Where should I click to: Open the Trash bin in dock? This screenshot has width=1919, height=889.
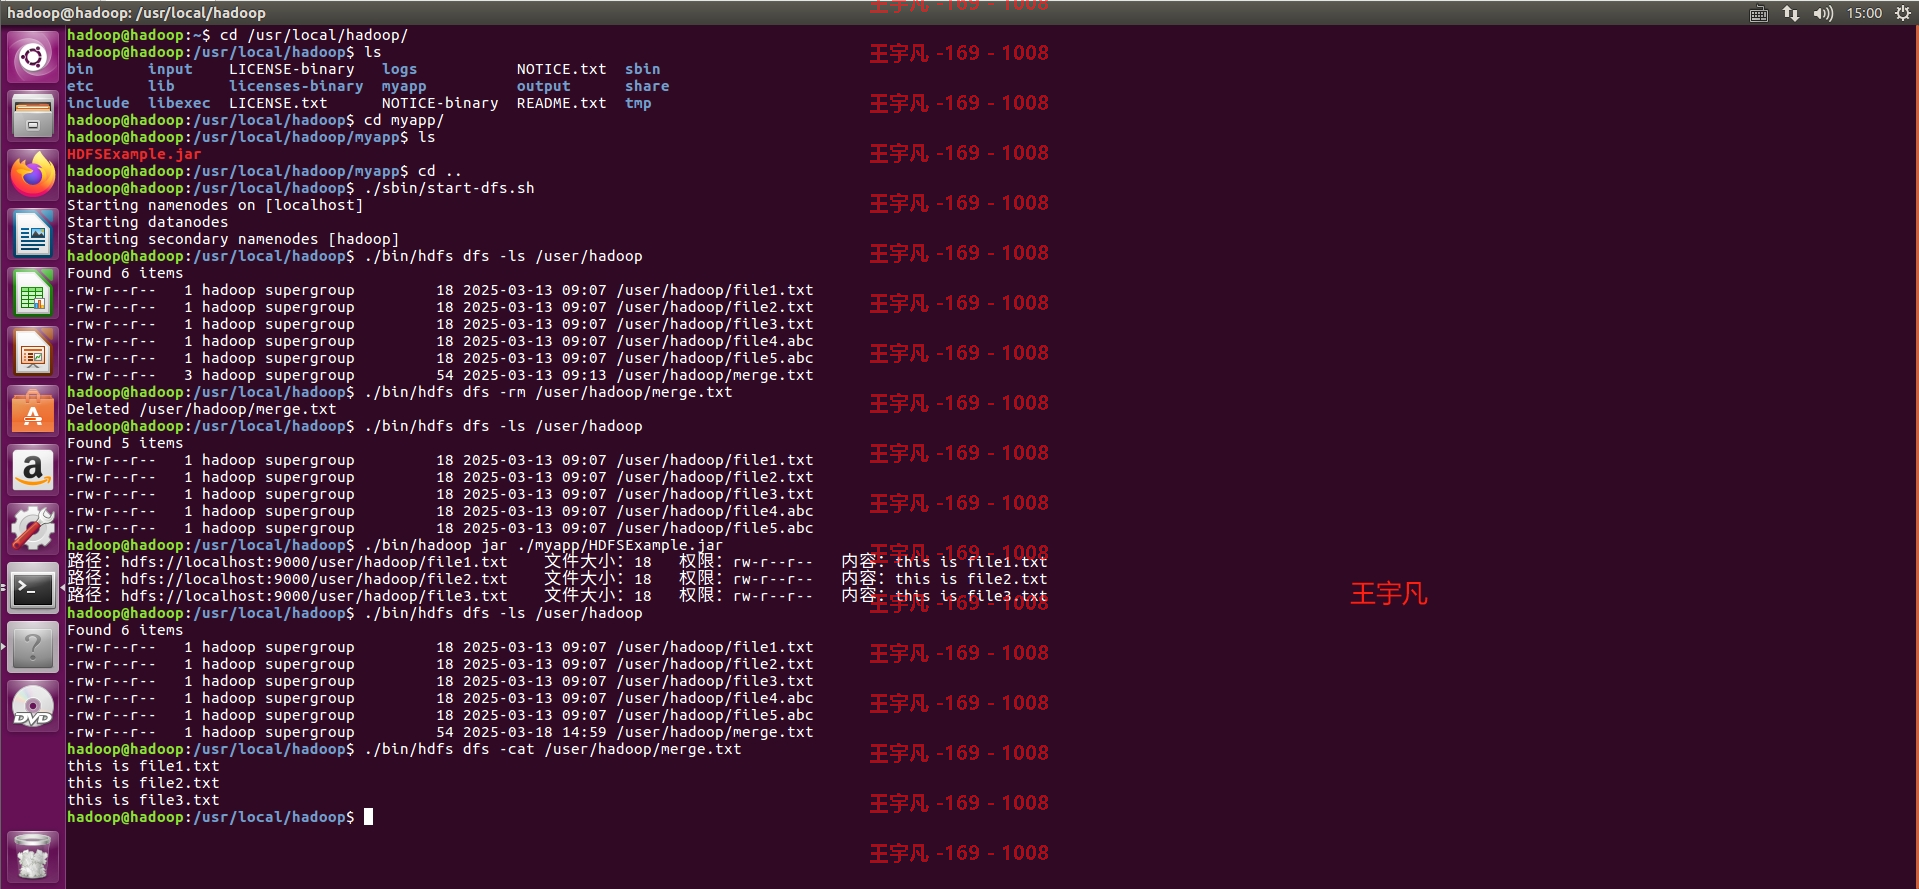tap(33, 856)
